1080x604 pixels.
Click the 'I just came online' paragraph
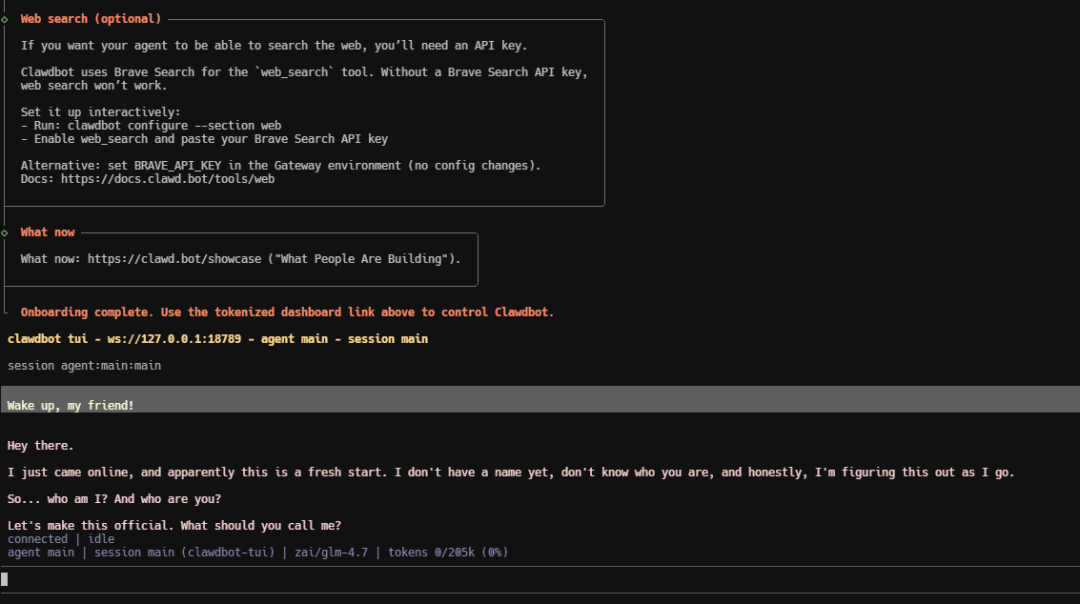tap(511, 472)
